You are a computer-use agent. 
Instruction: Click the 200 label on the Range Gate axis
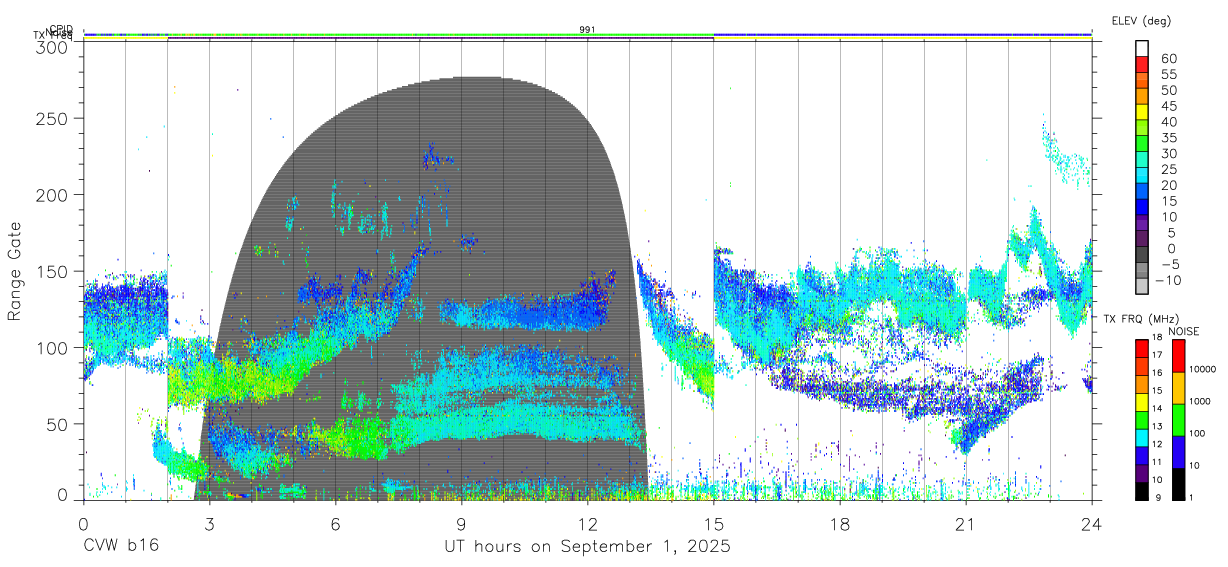pyautogui.click(x=52, y=194)
